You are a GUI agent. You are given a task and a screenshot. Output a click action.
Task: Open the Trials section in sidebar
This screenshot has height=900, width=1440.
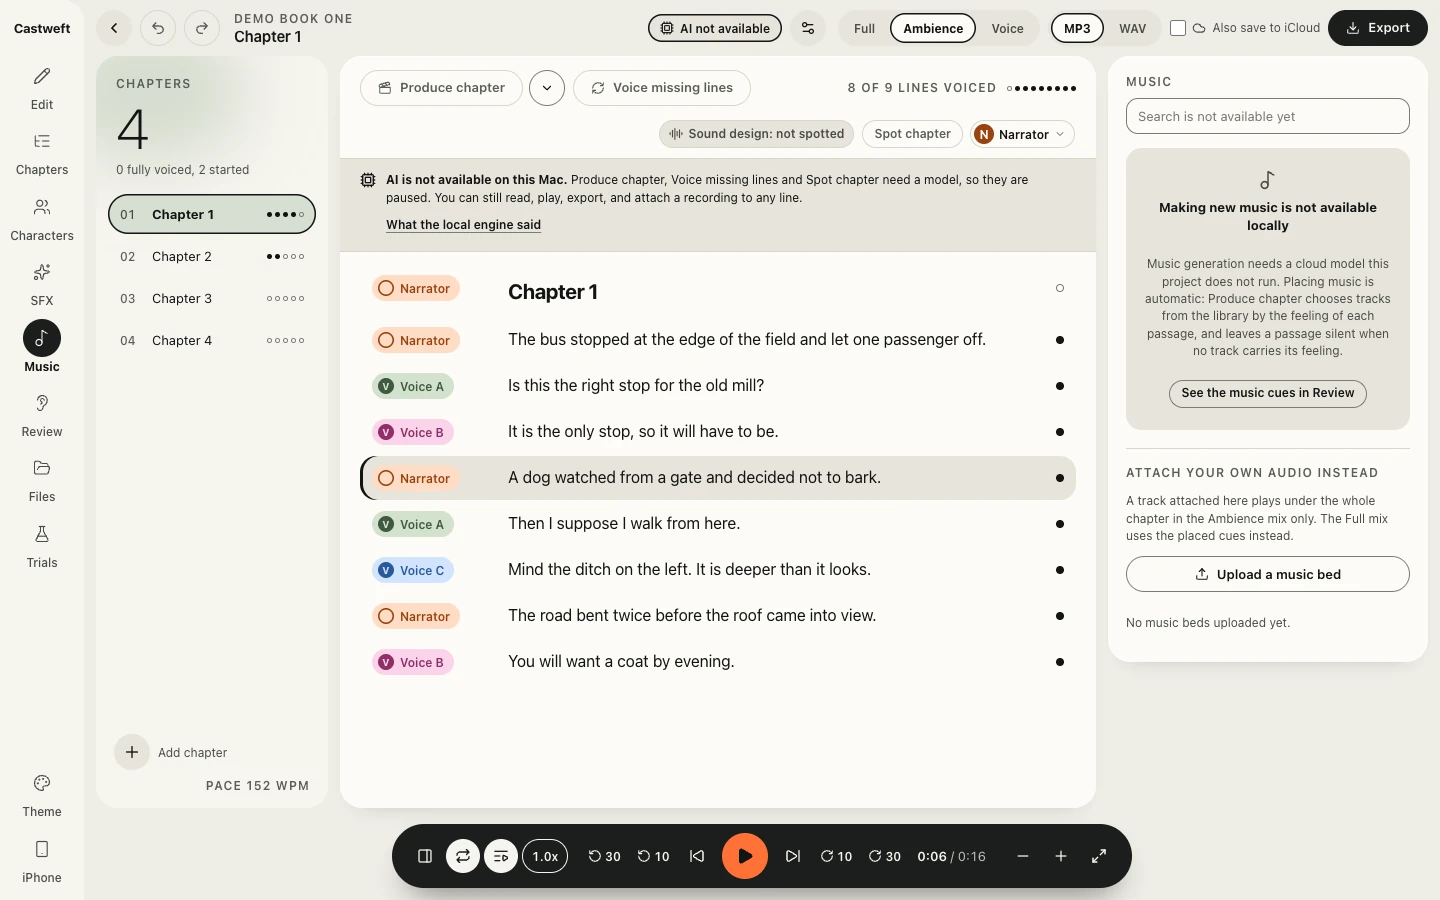pyautogui.click(x=42, y=546)
